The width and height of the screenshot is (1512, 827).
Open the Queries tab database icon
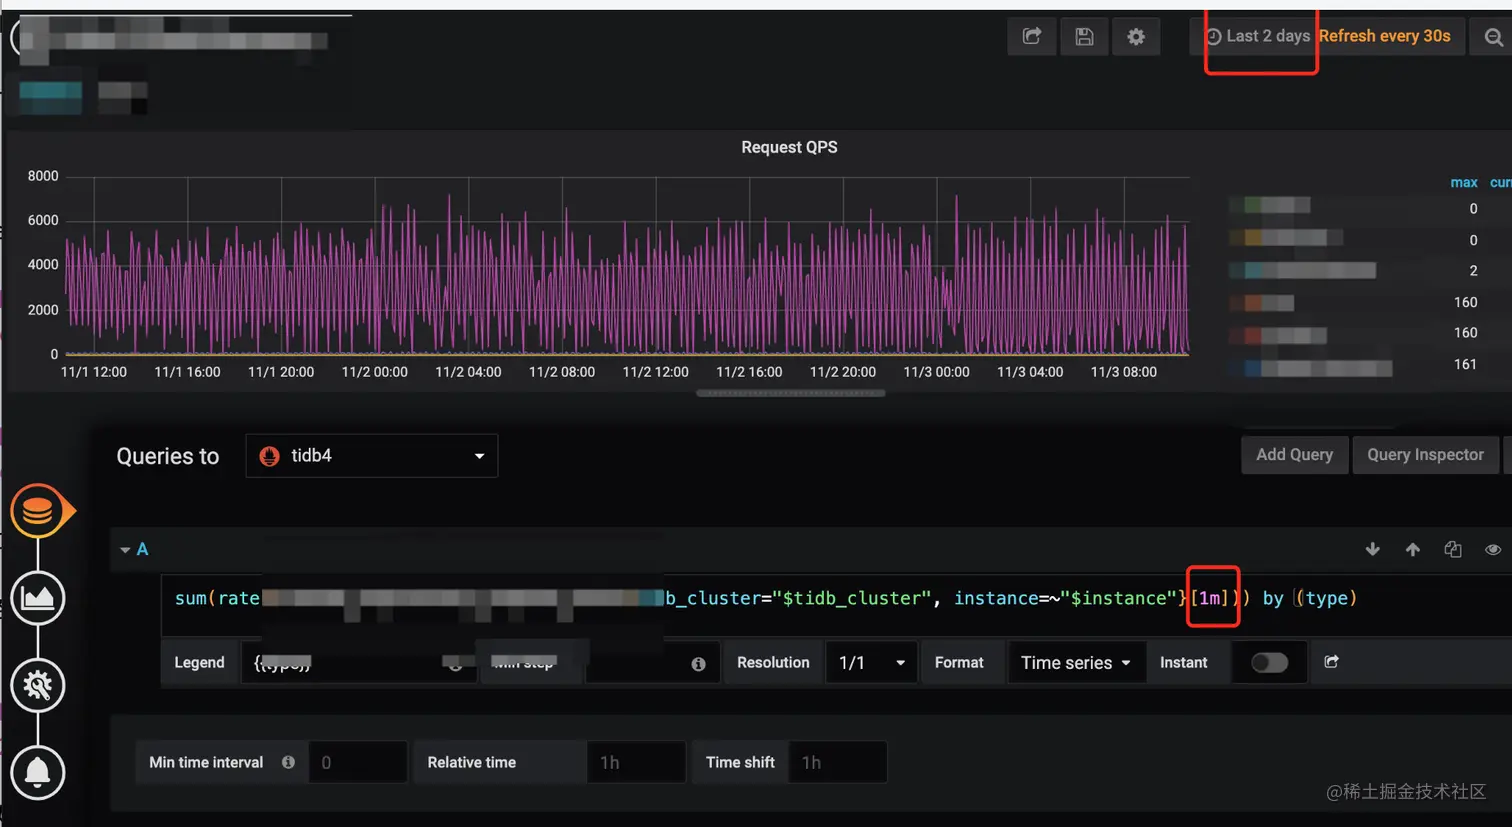38,511
